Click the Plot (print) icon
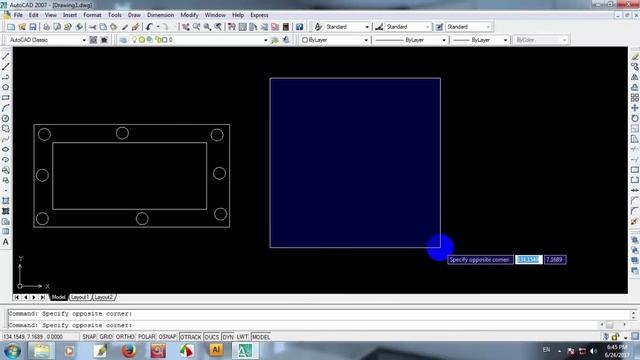Viewport: 640px width, 360px height. click(x=46, y=27)
